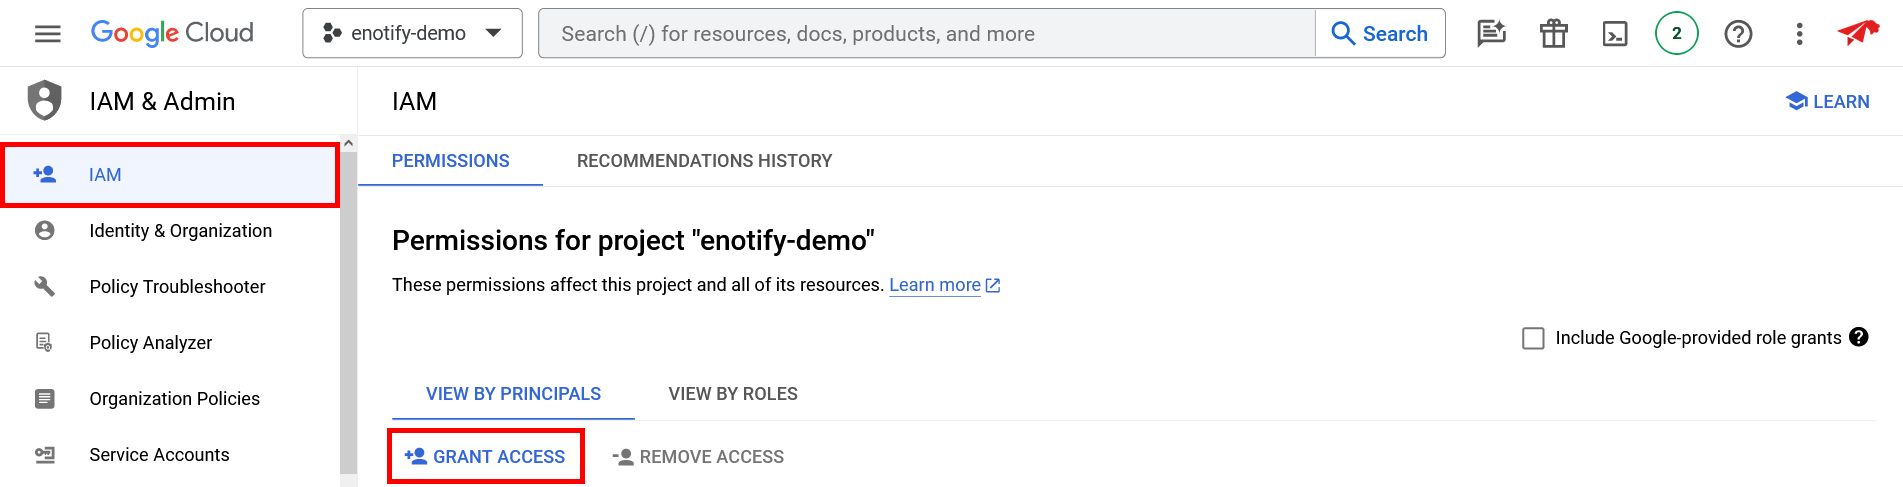Image resolution: width=1903 pixels, height=487 pixels.
Task: Activate Cloud Shell terminal icon
Action: (1615, 34)
